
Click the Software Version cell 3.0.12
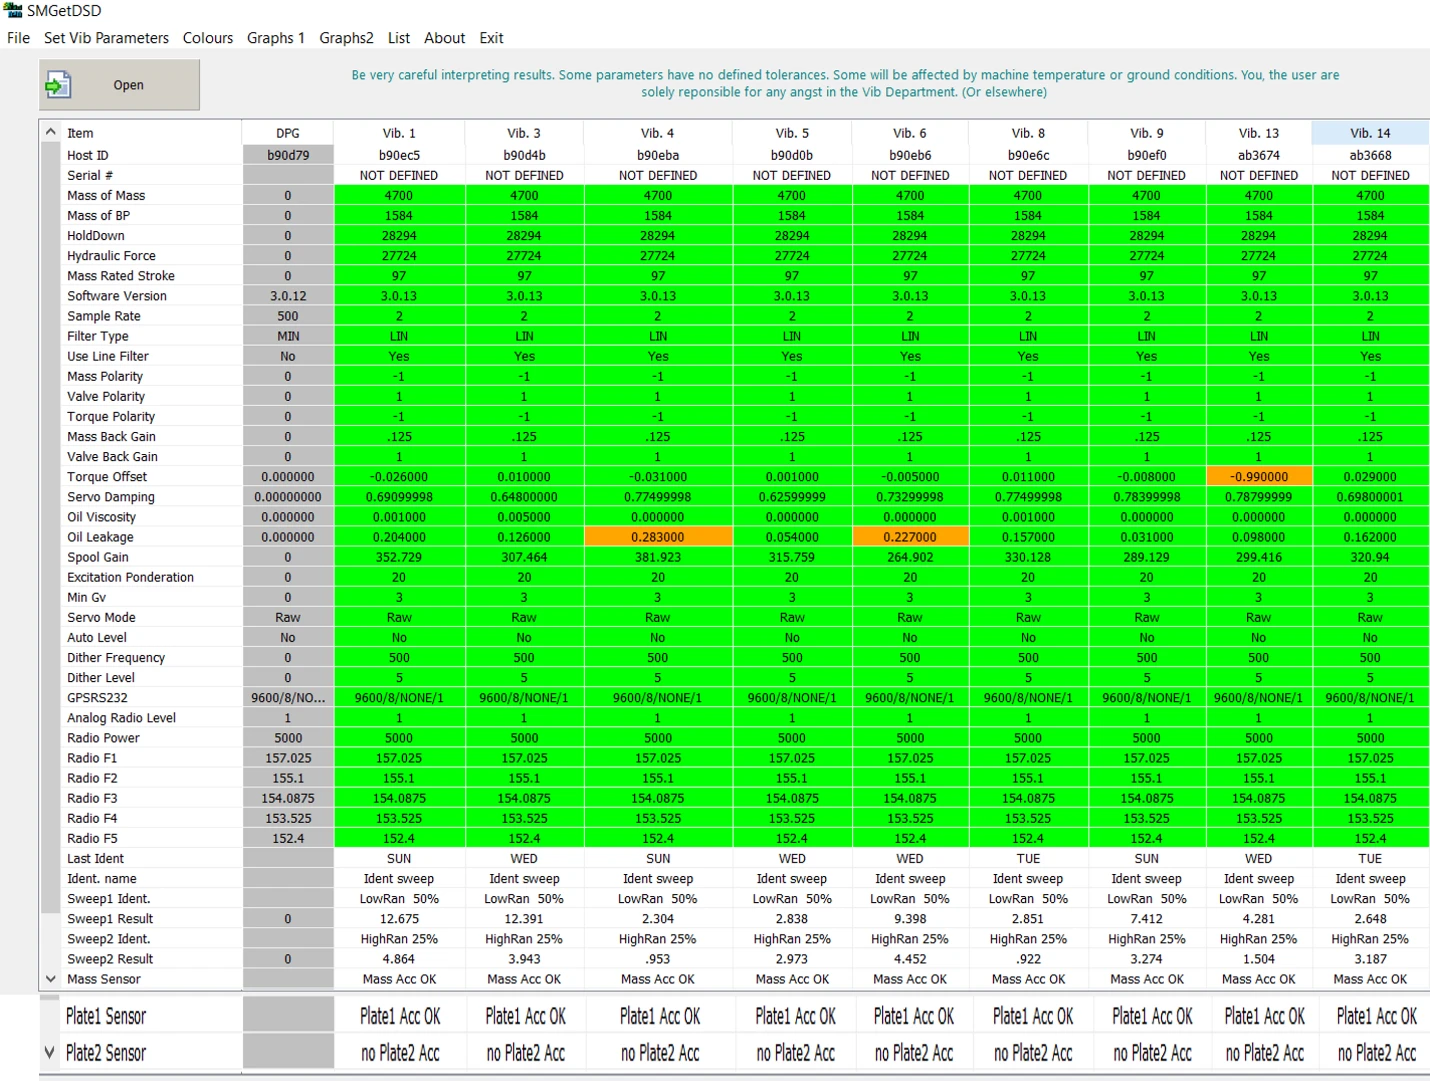(288, 296)
